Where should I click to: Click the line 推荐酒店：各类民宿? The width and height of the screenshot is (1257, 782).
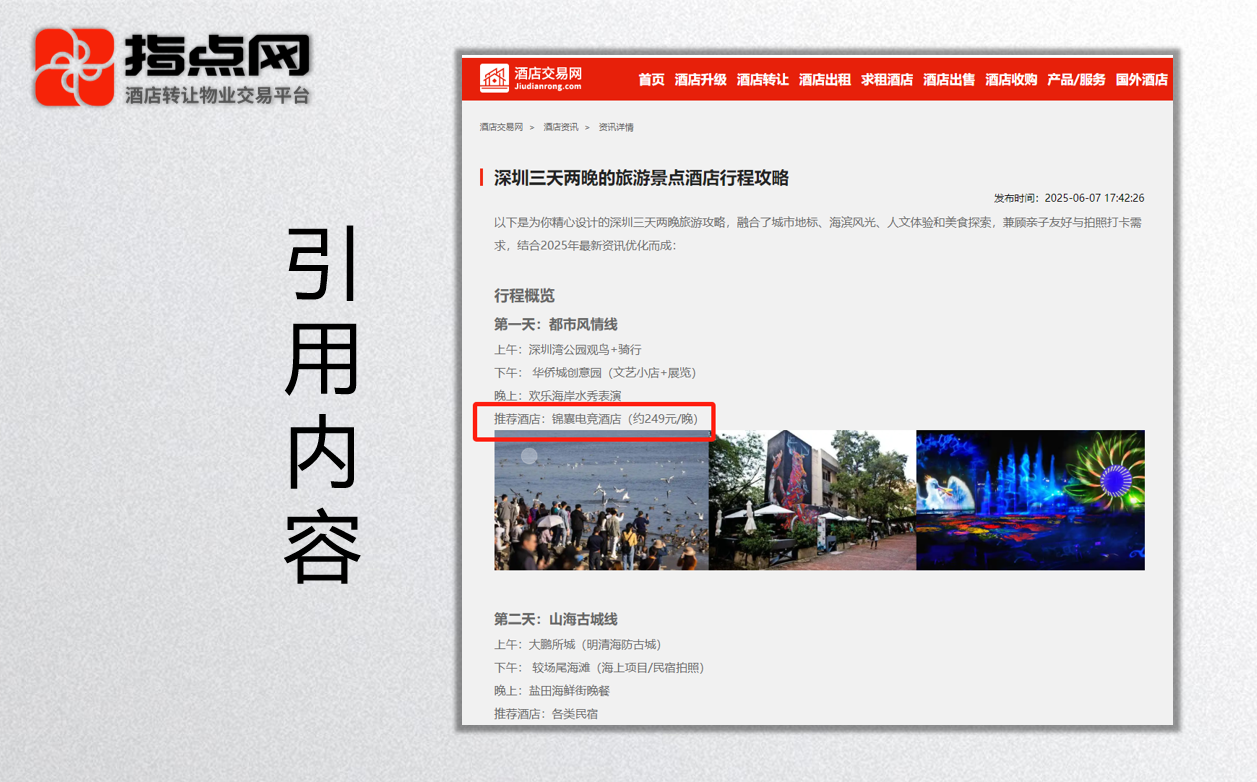coord(546,714)
